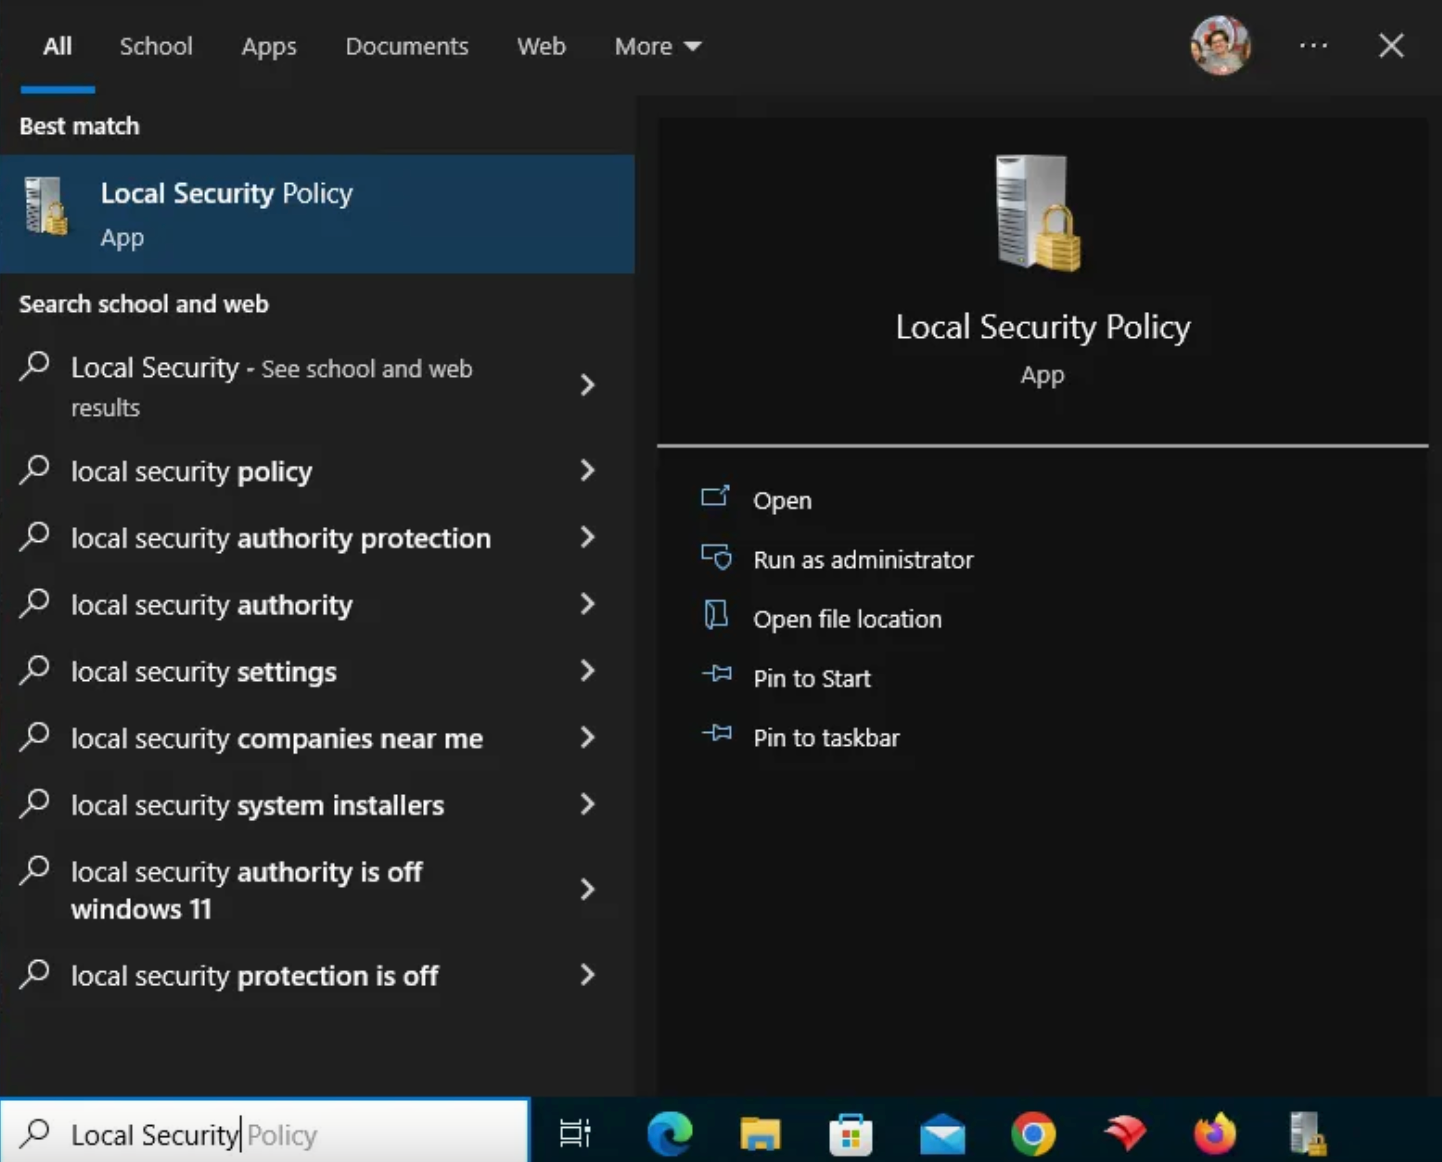Click Open file location action
The image size is (1442, 1162).
point(847,618)
